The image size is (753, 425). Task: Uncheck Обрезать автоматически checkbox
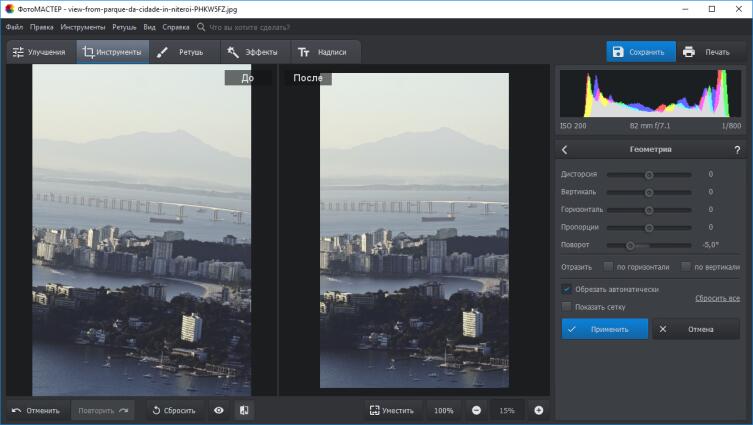coord(567,289)
